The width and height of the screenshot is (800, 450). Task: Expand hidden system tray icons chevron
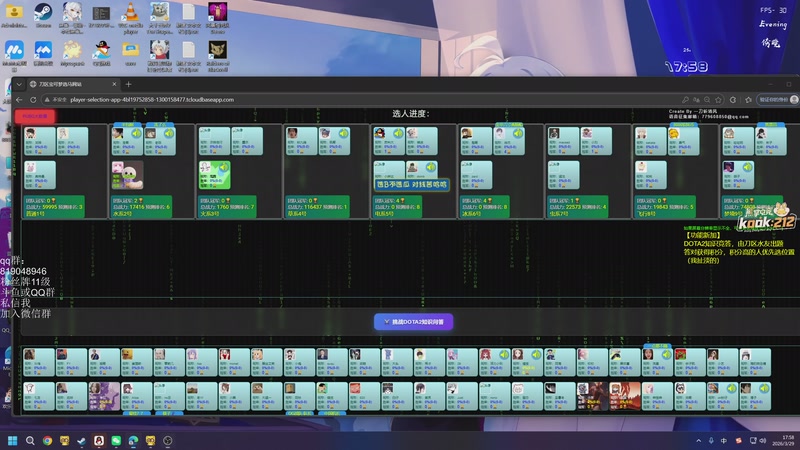698,441
